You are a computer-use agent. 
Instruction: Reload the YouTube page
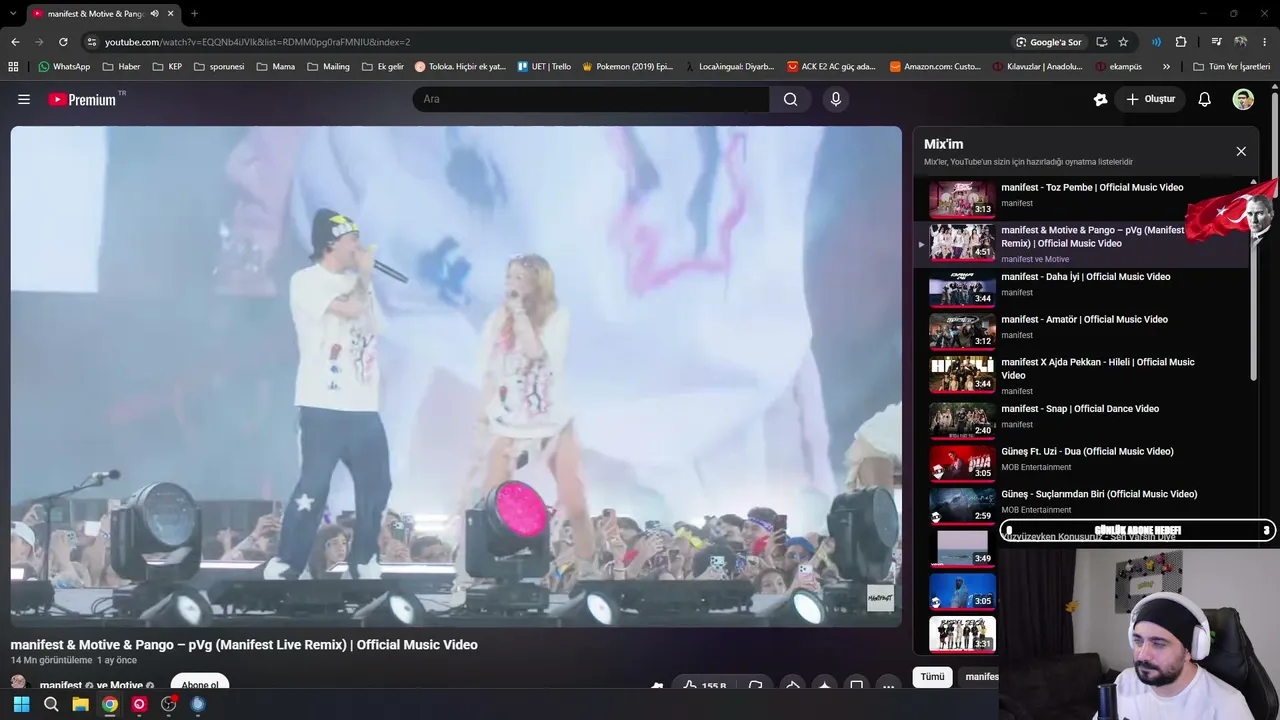click(x=63, y=42)
